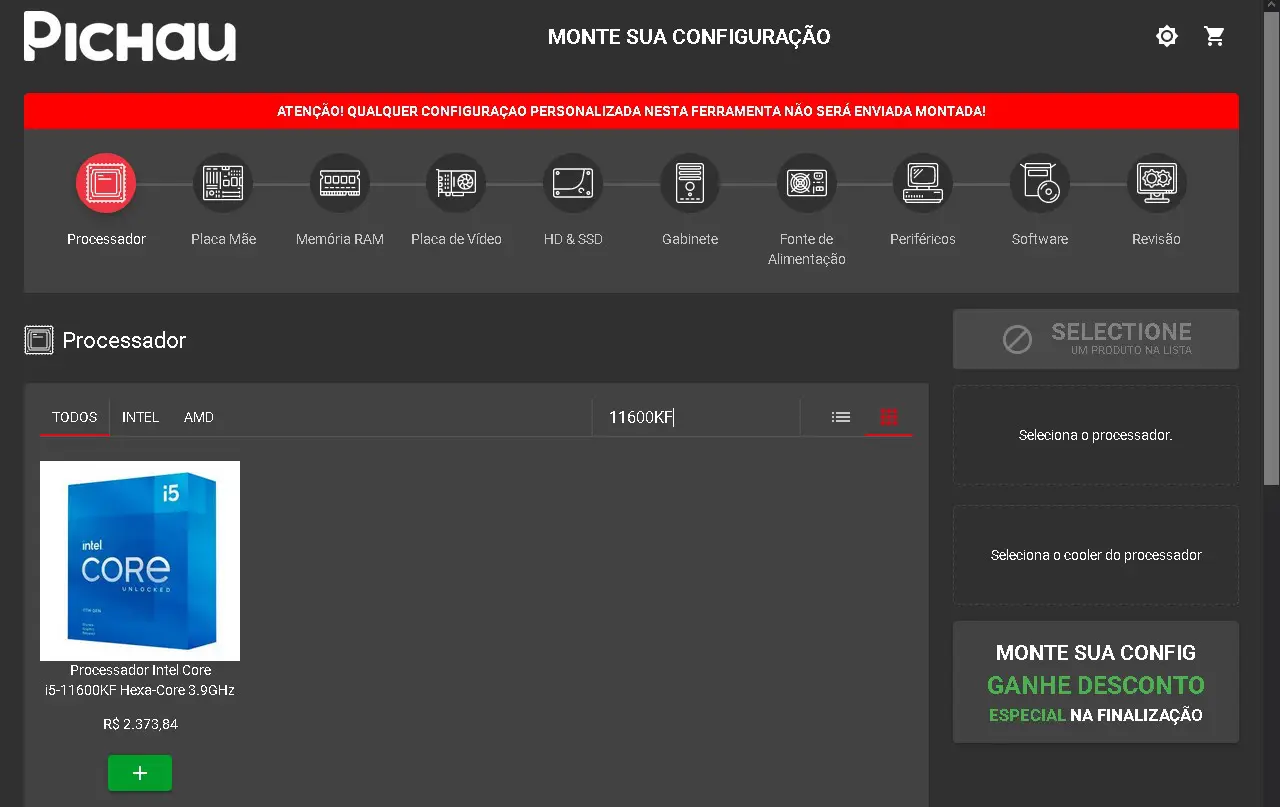Open the shopping cart icon

[1215, 37]
